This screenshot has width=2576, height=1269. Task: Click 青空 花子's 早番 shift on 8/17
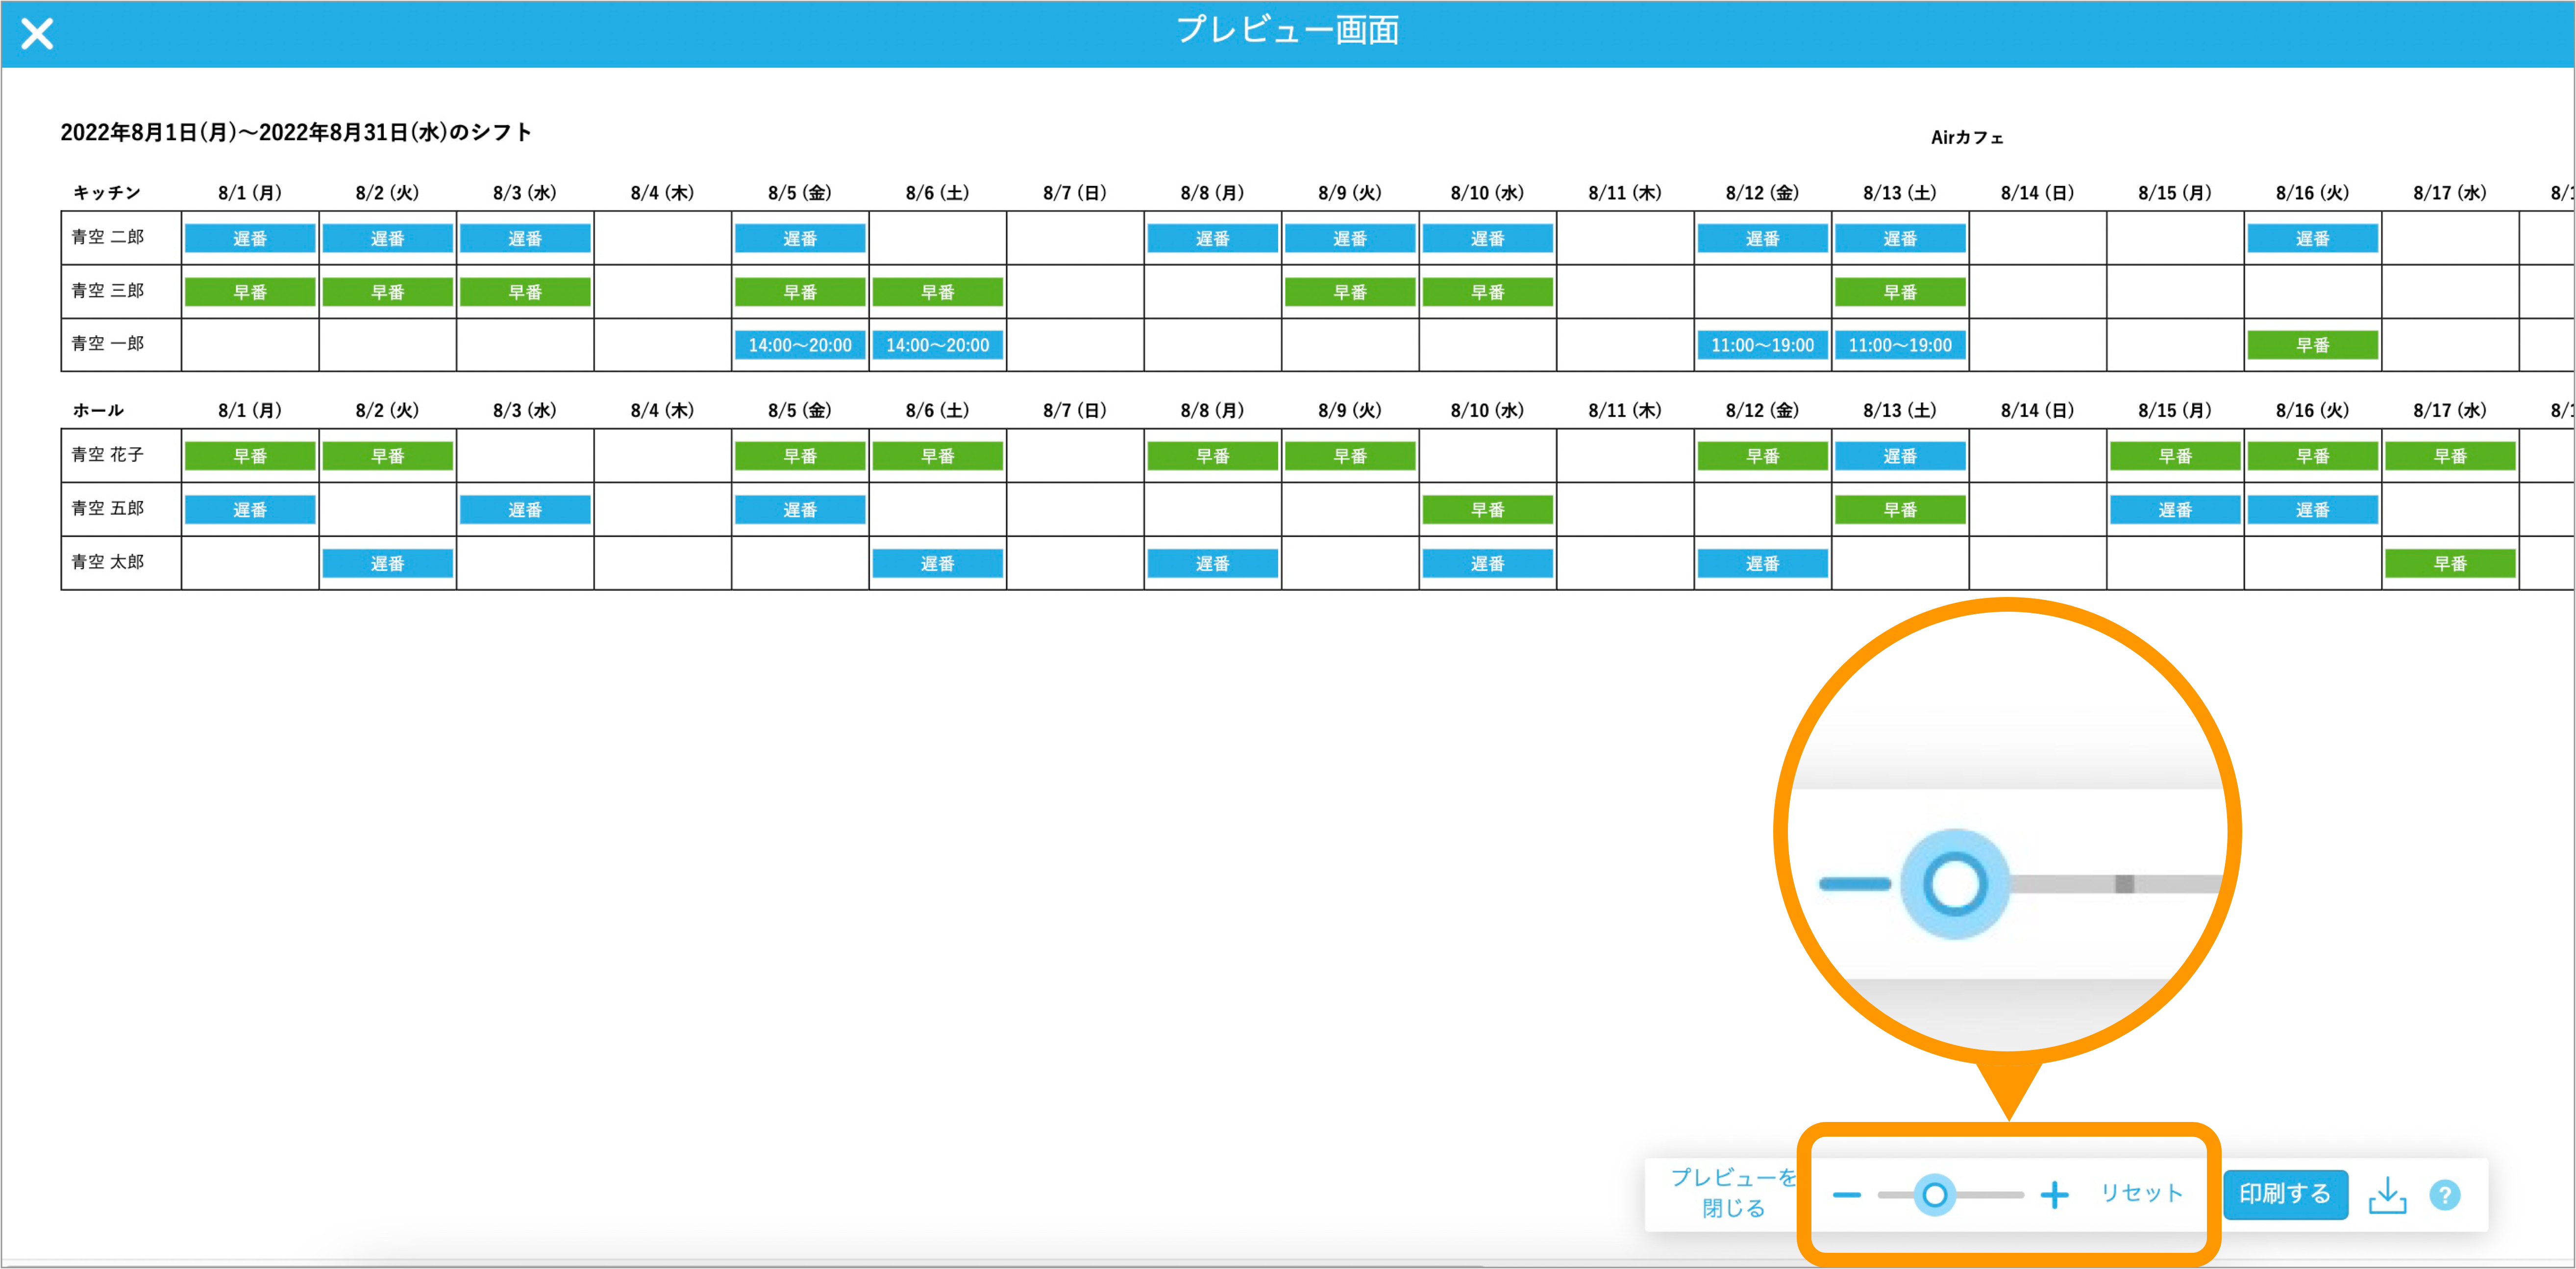(2450, 456)
